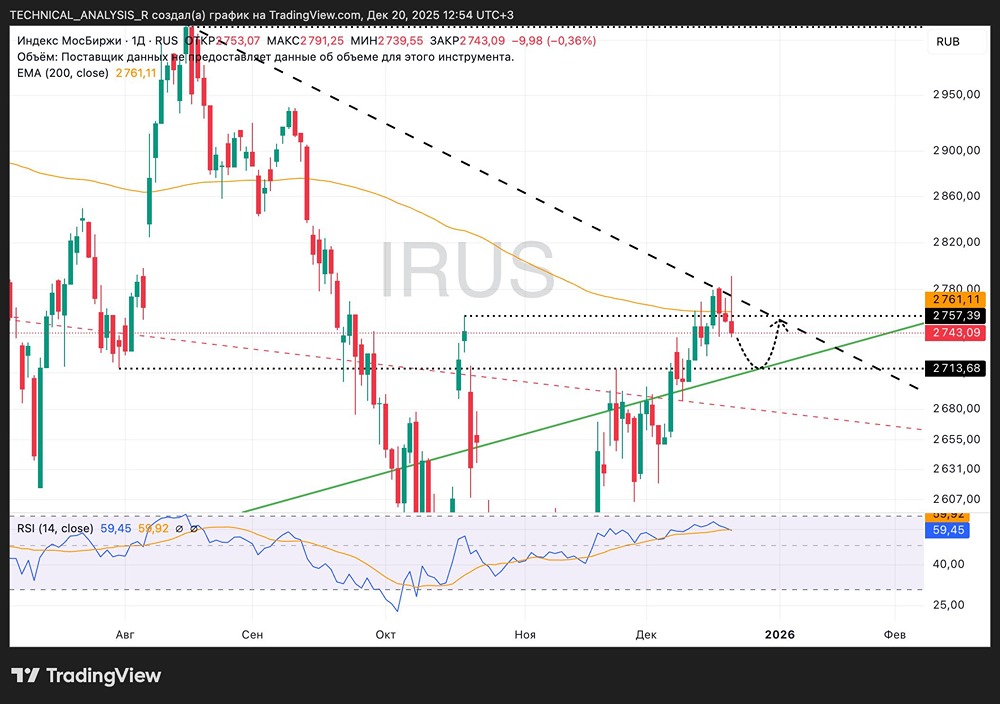Click the 'Фев' time axis label
Viewport: 1000px width, 704px height.
pos(894,634)
